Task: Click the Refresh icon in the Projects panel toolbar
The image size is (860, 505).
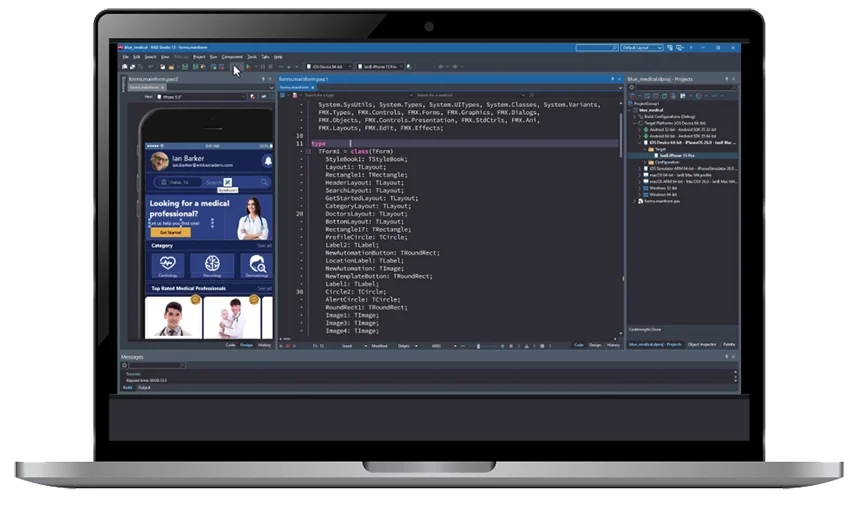Action: point(664,96)
